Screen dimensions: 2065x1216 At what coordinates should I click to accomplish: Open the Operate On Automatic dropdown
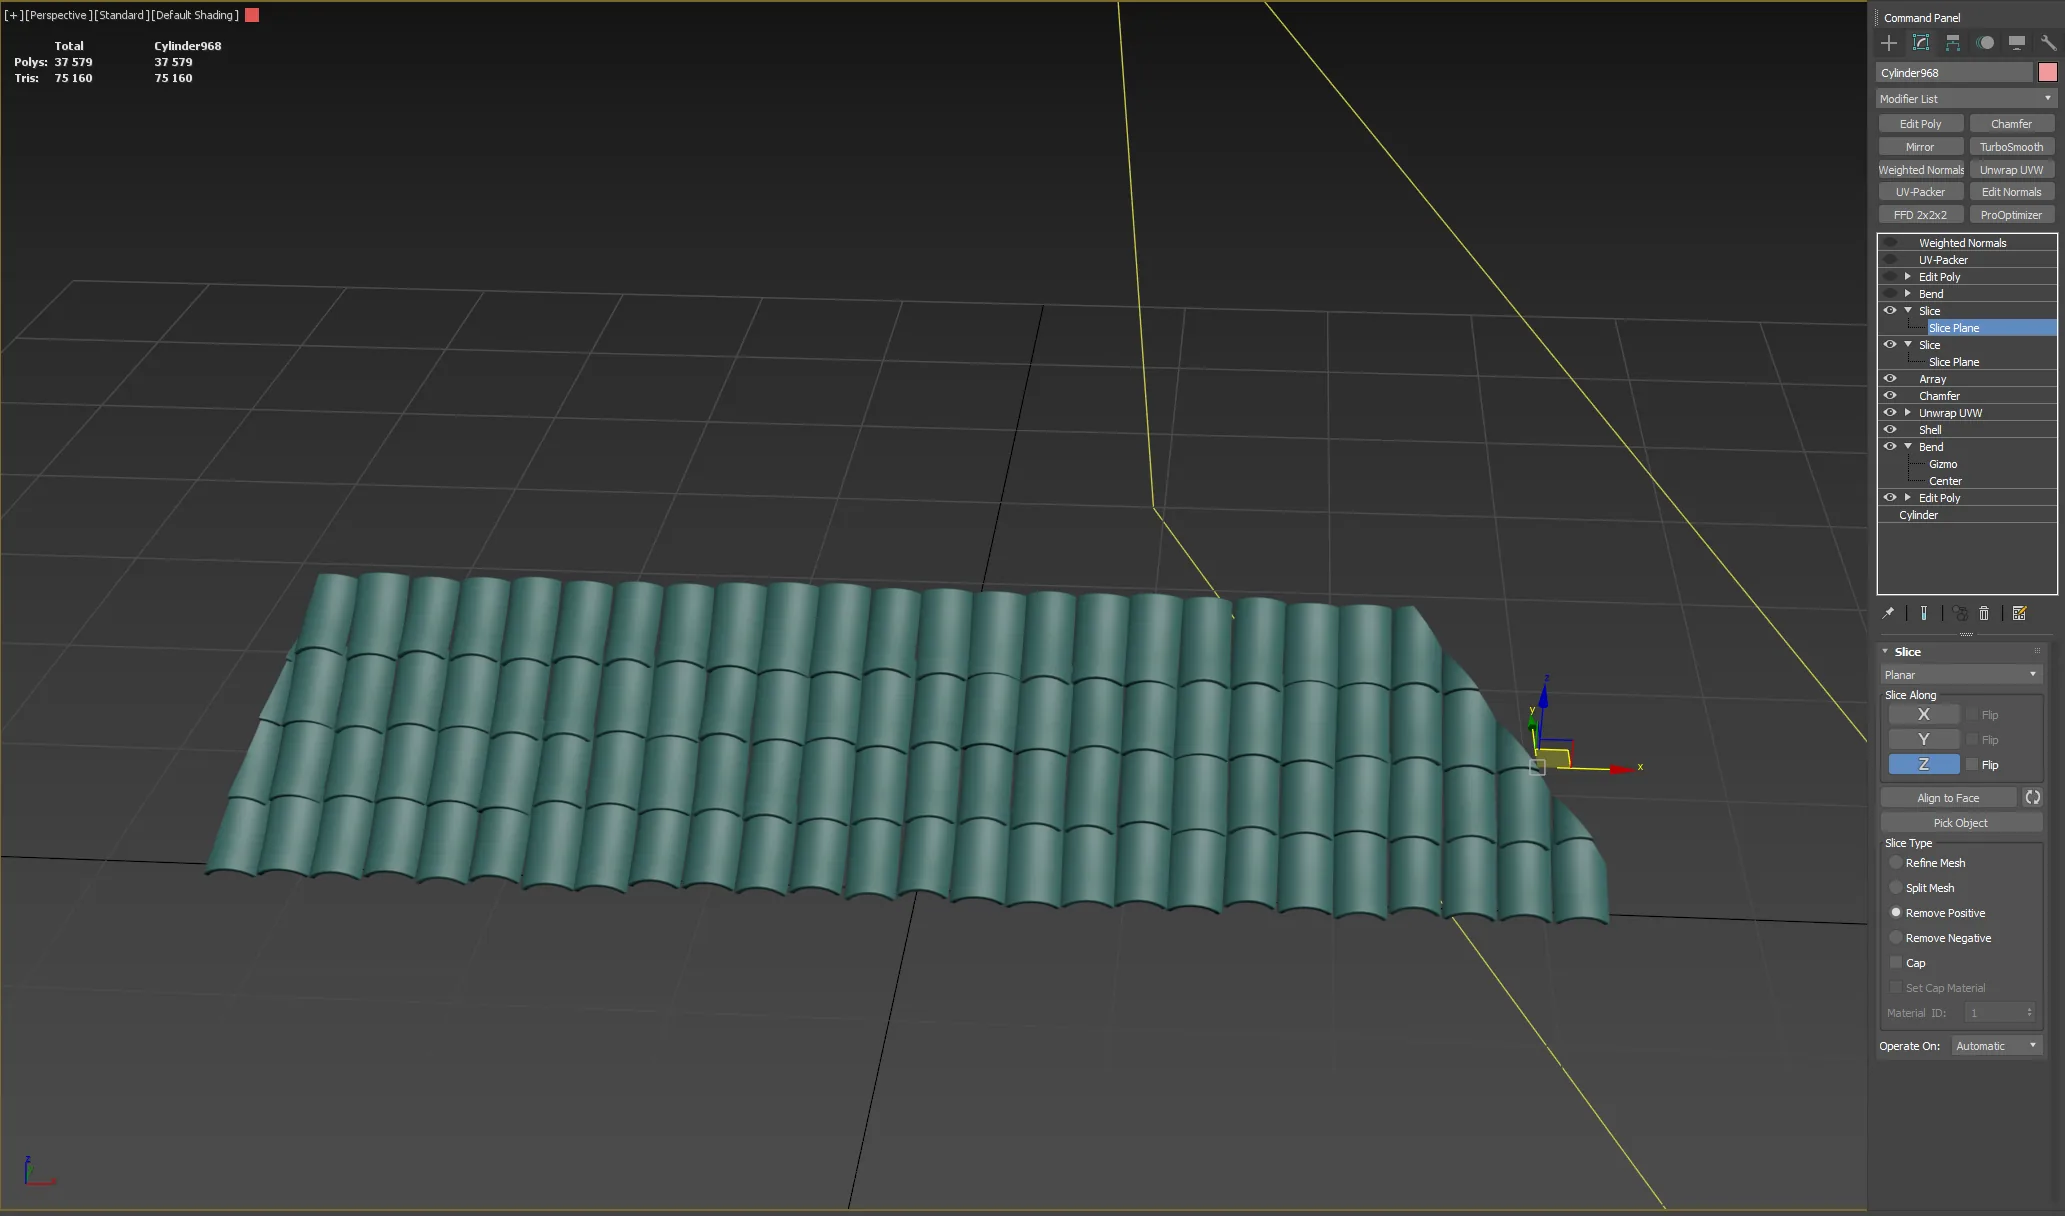[x=1996, y=1046]
